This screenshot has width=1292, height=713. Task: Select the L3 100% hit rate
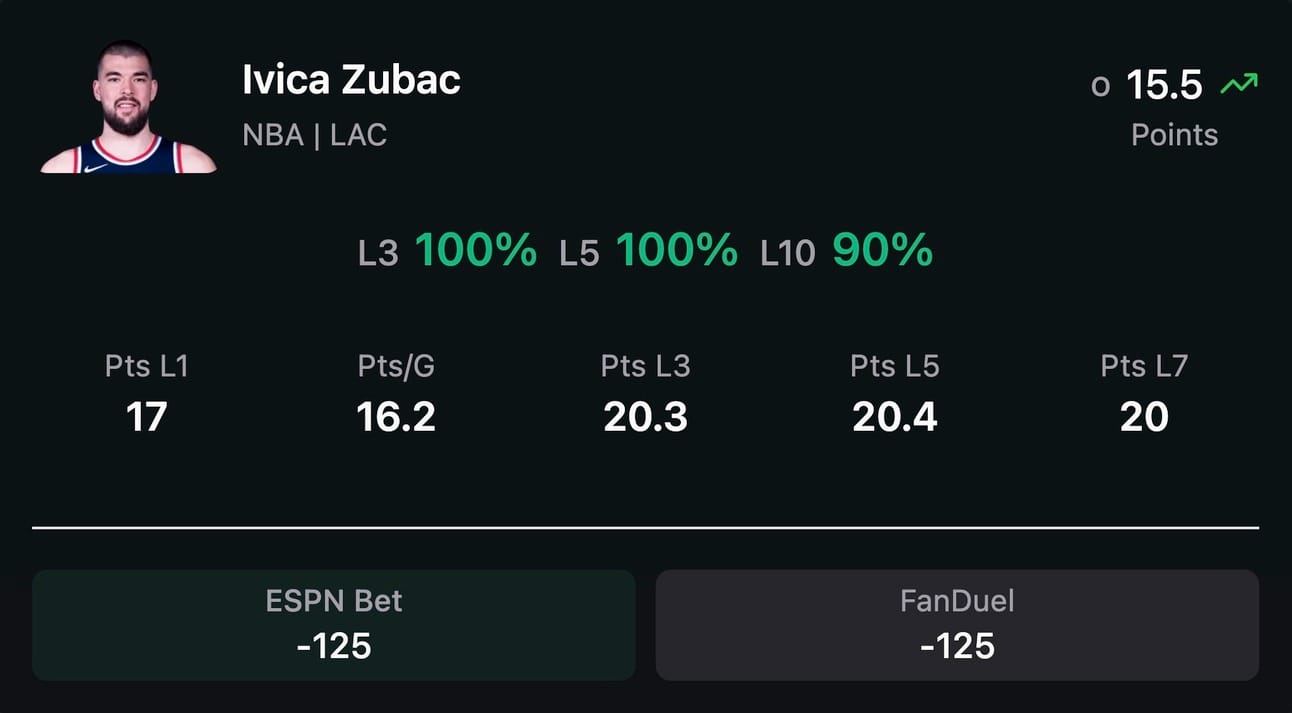tap(447, 250)
